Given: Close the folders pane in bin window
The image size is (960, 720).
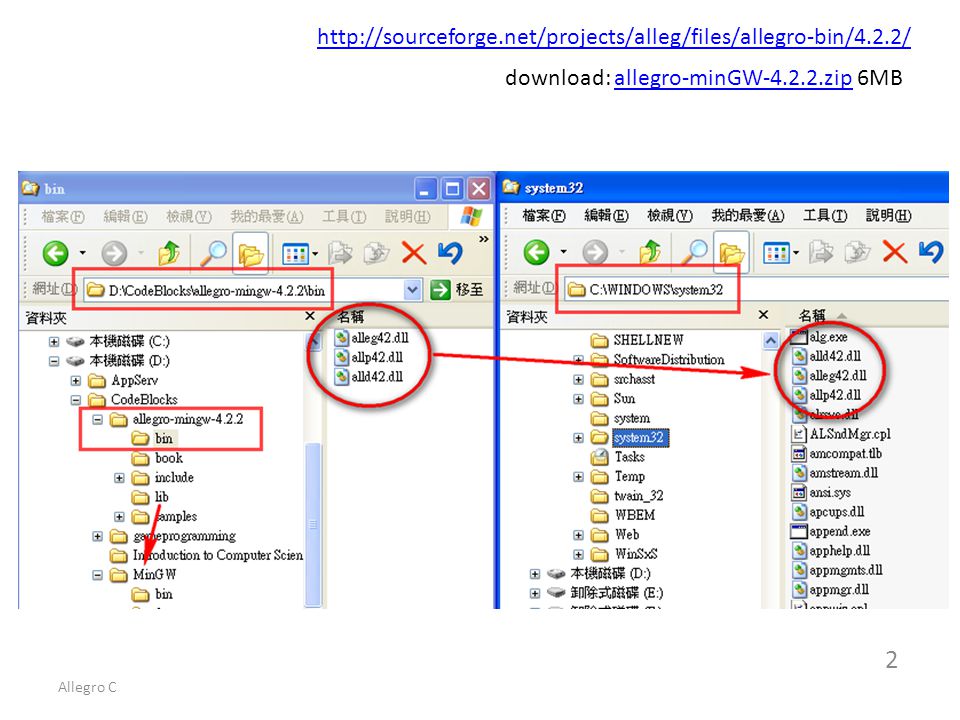Looking at the screenshot, I should (310, 316).
